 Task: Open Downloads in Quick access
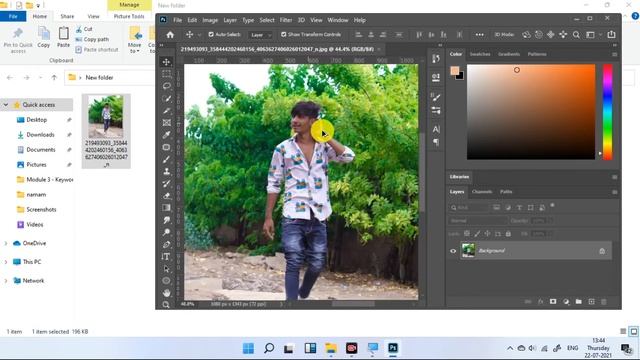click(x=40, y=135)
